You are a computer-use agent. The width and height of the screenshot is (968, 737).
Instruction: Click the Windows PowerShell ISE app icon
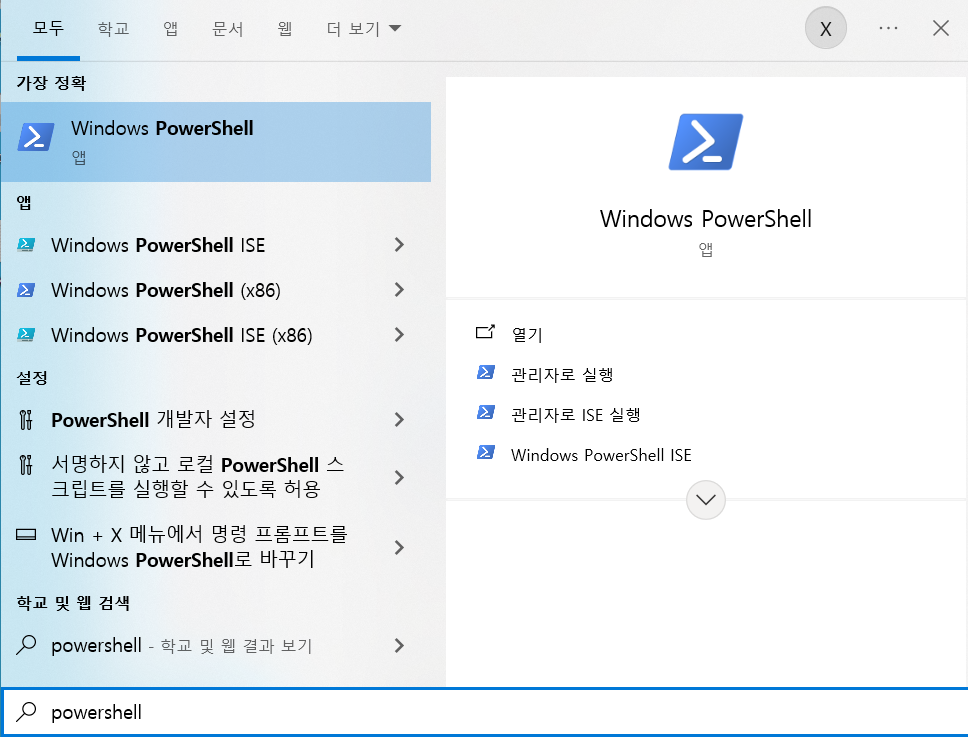(x=26, y=244)
